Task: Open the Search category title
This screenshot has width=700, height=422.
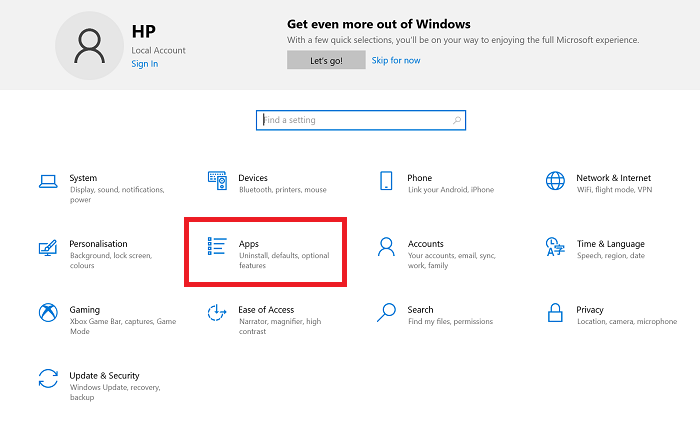Action: [x=420, y=309]
